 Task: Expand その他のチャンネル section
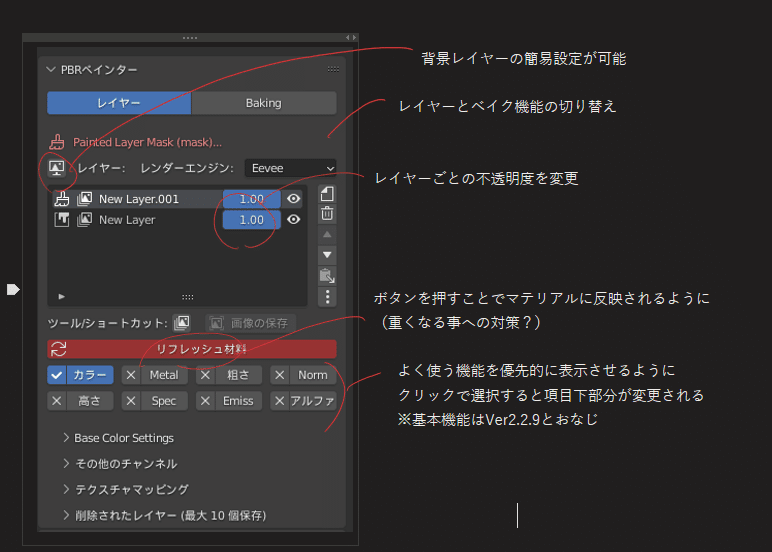click(120, 464)
